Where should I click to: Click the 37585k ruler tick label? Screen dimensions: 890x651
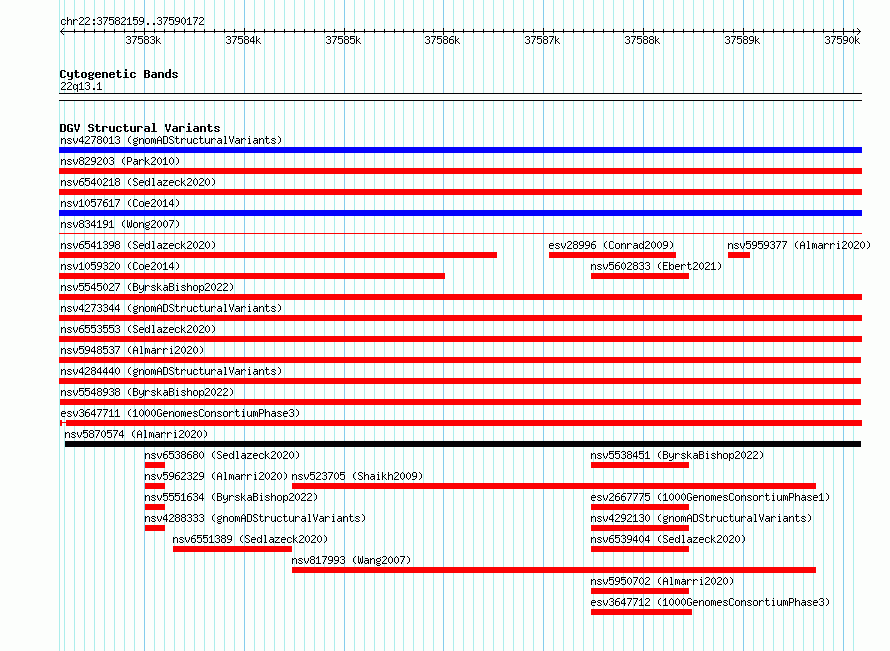[343, 40]
